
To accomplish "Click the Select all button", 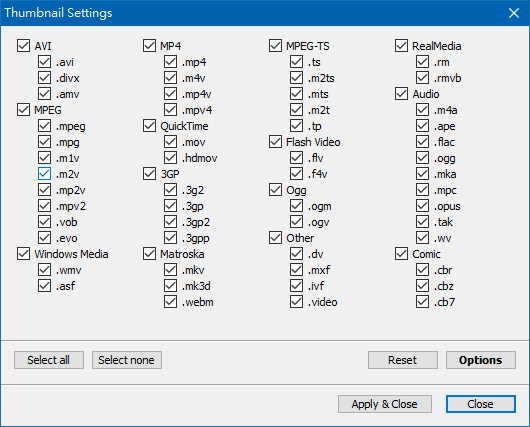I will click(x=49, y=360).
